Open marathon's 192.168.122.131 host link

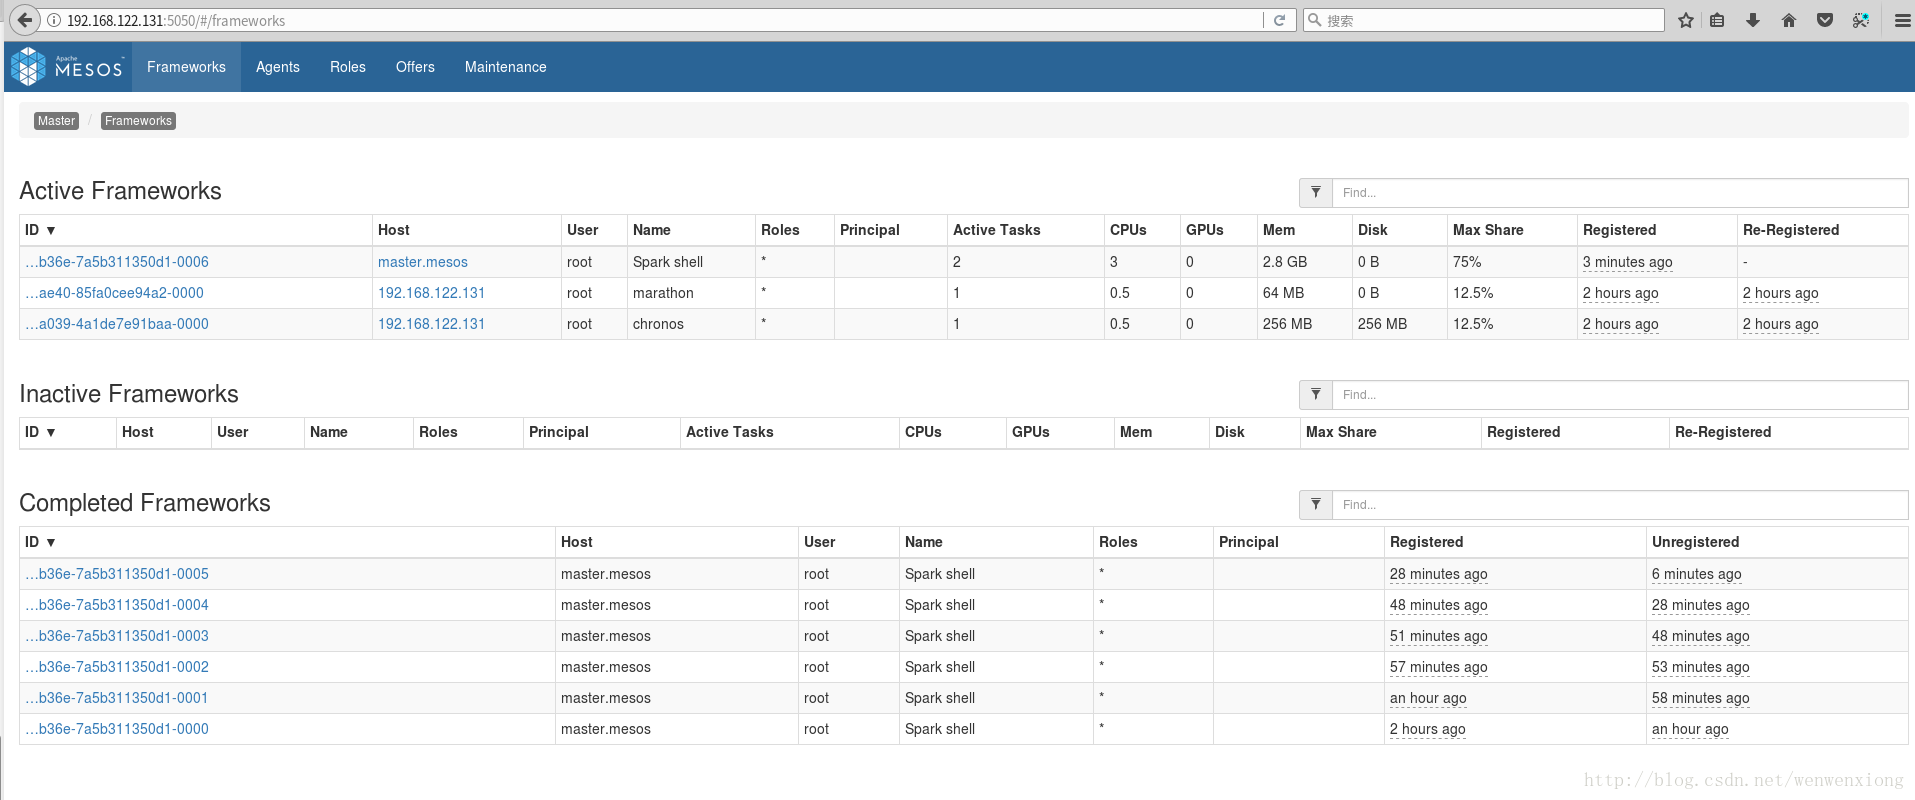coord(431,293)
